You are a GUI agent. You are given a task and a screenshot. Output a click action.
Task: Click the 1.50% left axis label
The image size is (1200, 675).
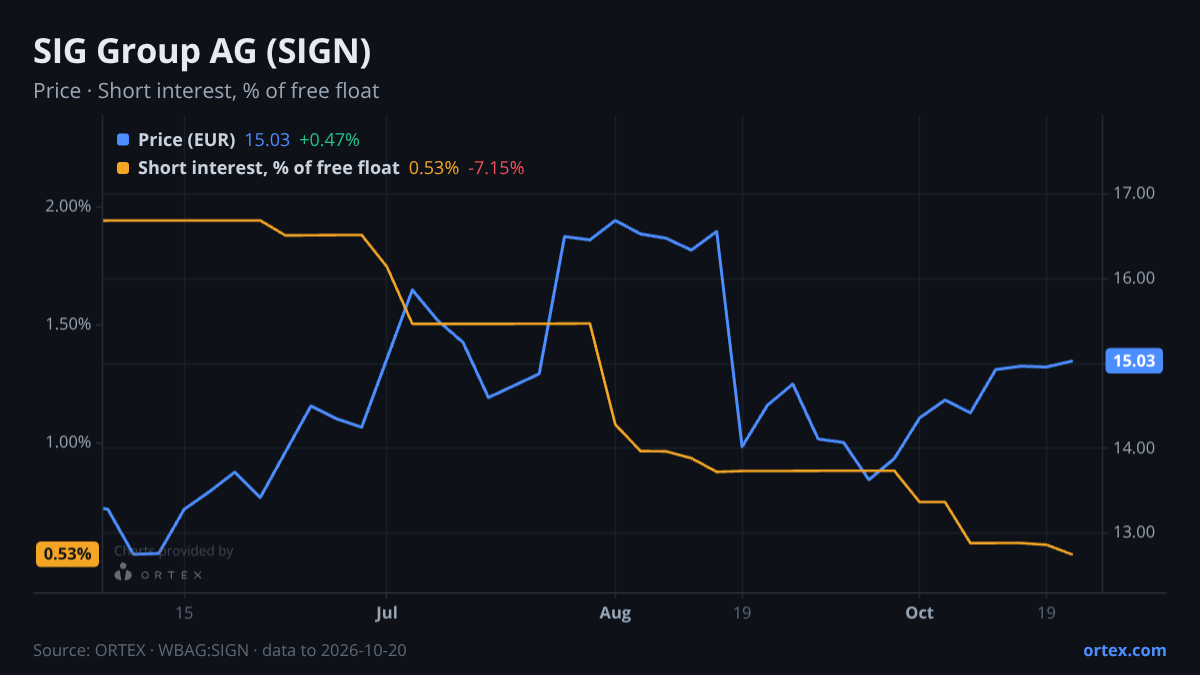(x=70, y=324)
